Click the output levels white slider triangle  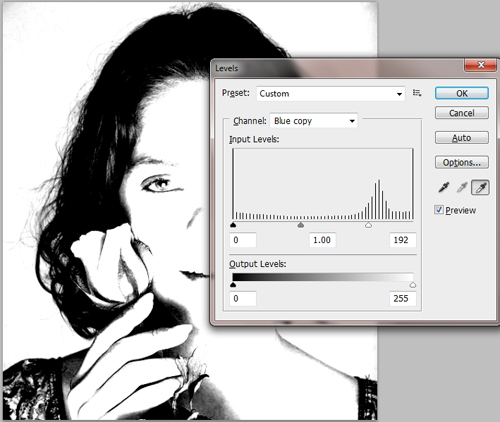(x=413, y=285)
